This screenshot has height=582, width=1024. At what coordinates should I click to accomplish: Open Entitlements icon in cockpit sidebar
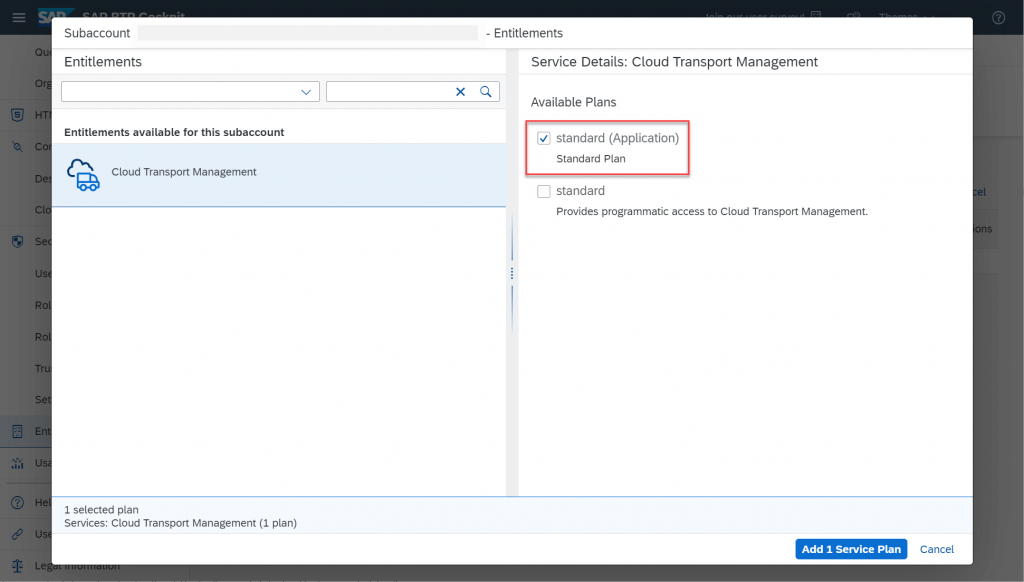coord(18,431)
